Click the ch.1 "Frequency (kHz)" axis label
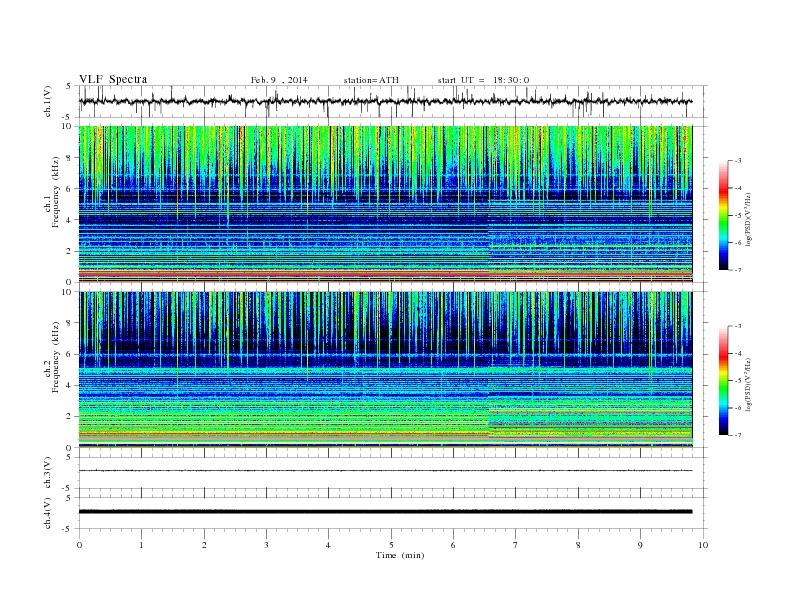The width and height of the screenshot is (792, 612). (x=56, y=192)
